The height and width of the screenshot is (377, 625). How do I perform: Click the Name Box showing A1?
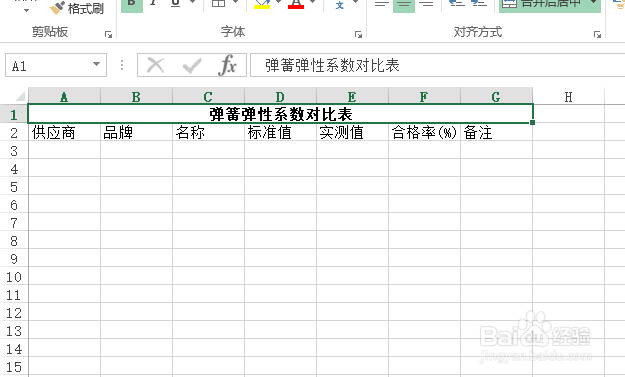56,65
